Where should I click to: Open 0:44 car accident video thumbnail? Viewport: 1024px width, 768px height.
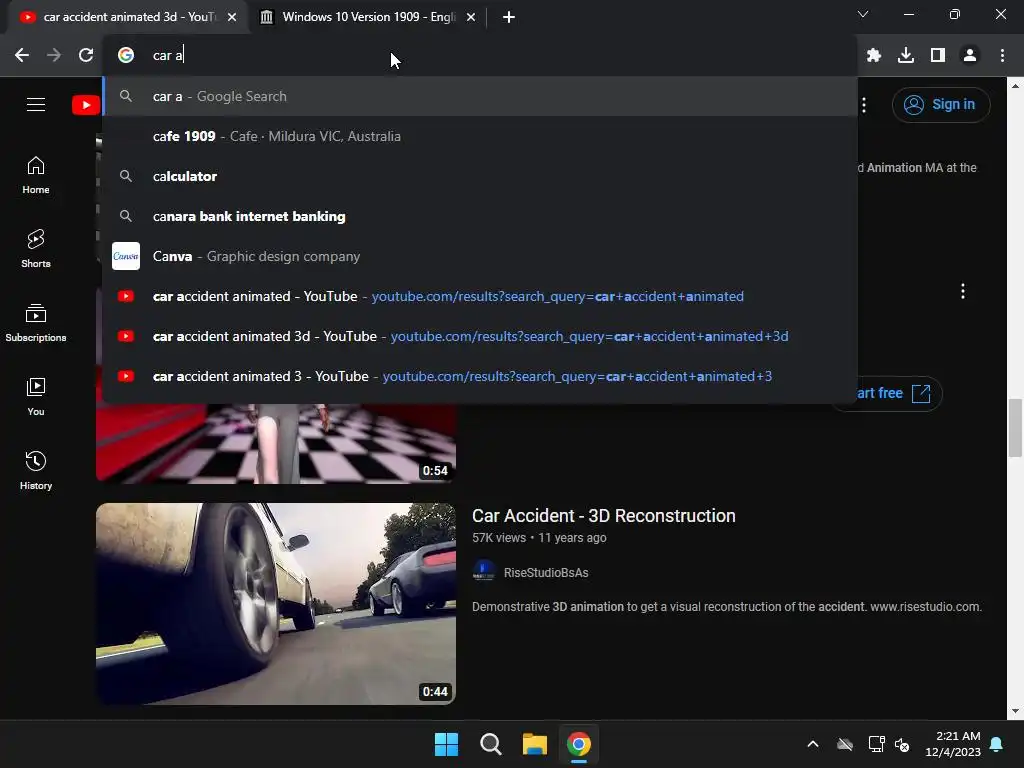point(276,603)
